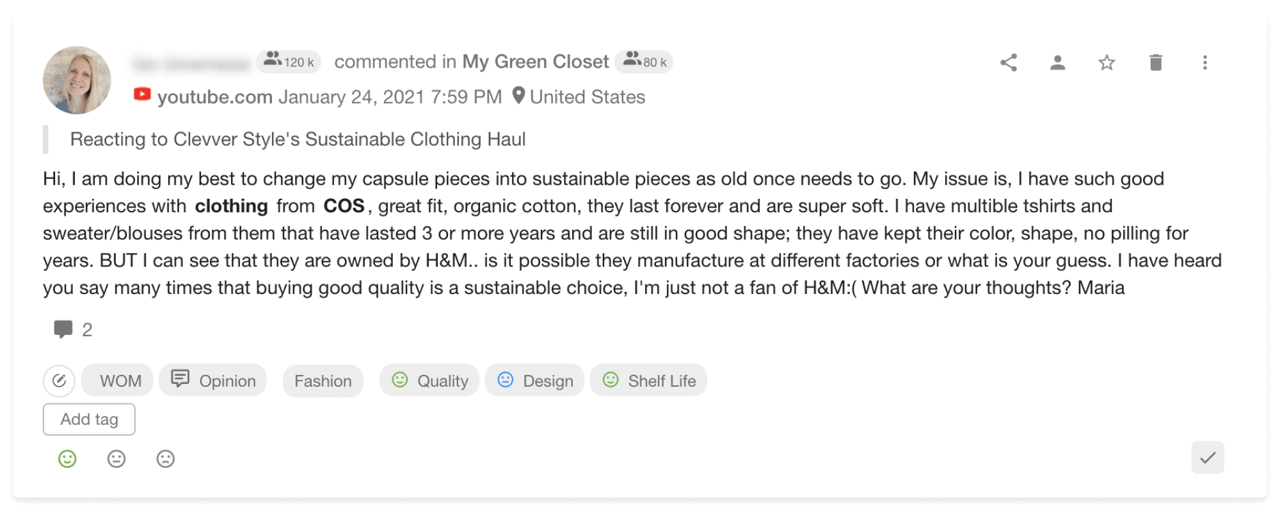The image size is (1280, 515).
Task: Set sentiment to positive smiley
Action: click(x=67, y=459)
